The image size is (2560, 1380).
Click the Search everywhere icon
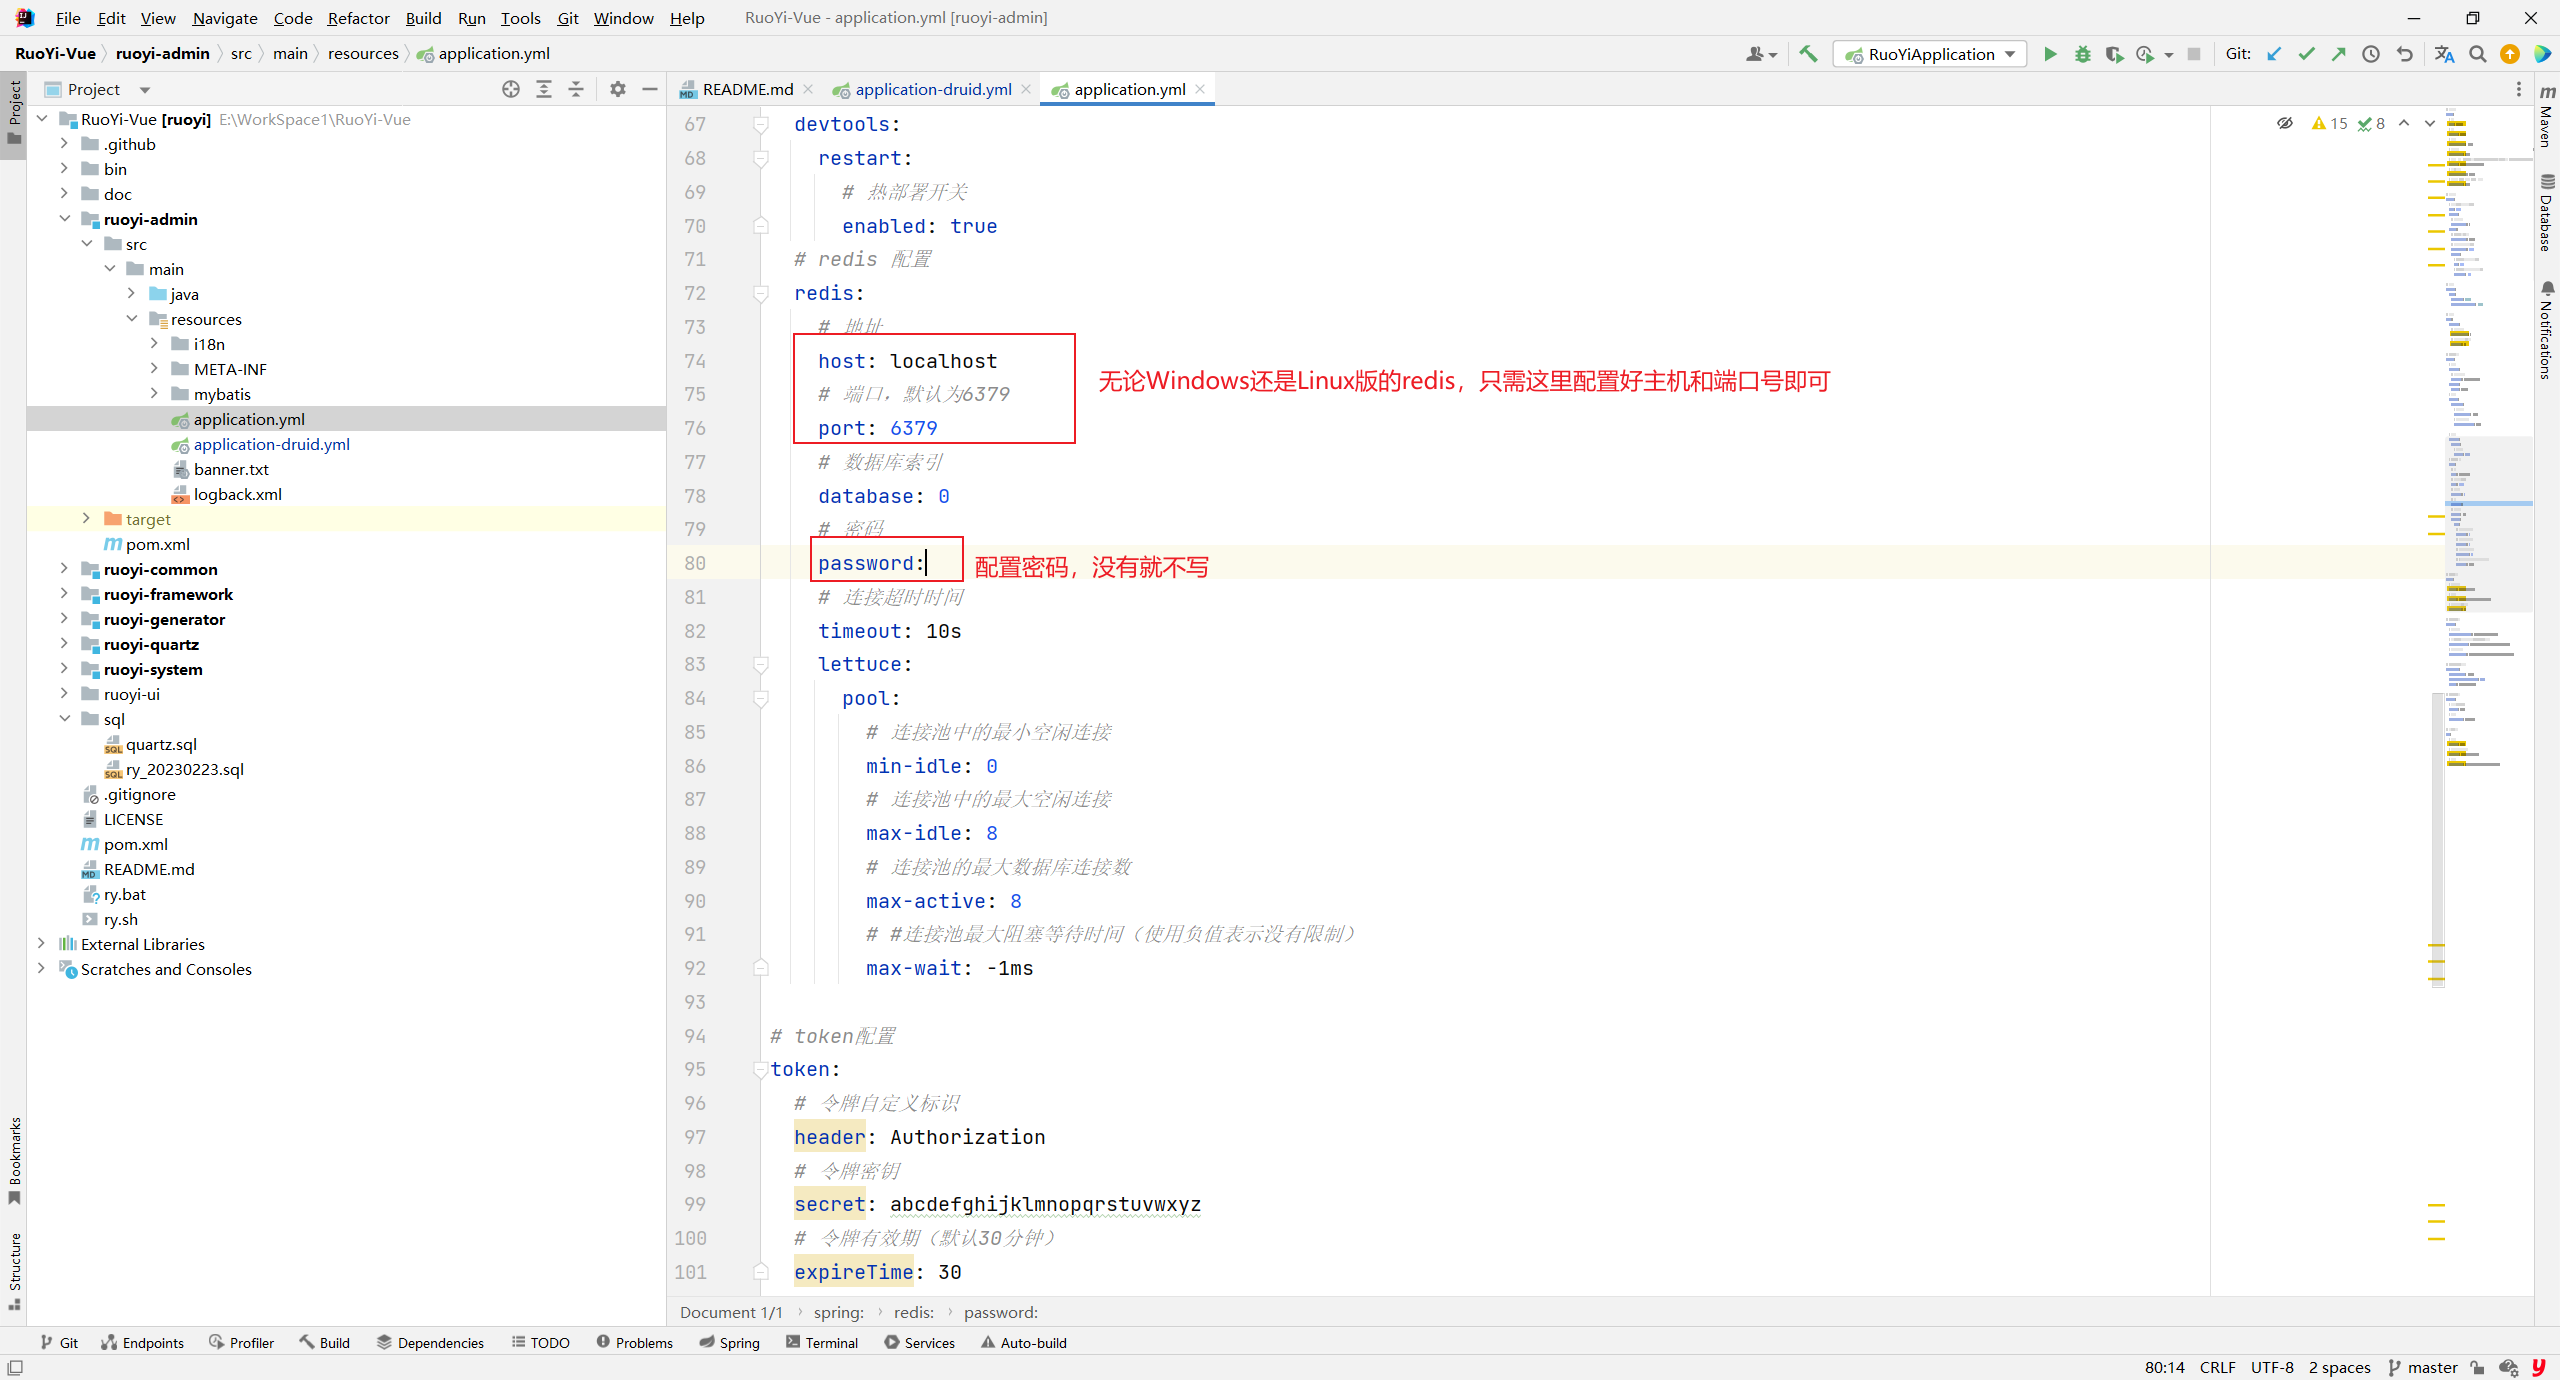tap(2477, 56)
